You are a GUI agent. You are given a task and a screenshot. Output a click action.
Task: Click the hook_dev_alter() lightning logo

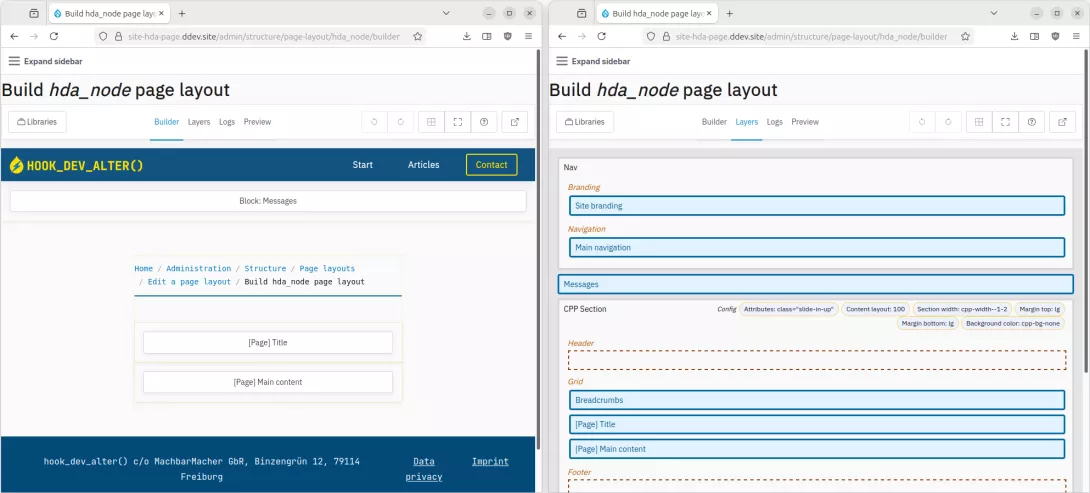(17, 165)
